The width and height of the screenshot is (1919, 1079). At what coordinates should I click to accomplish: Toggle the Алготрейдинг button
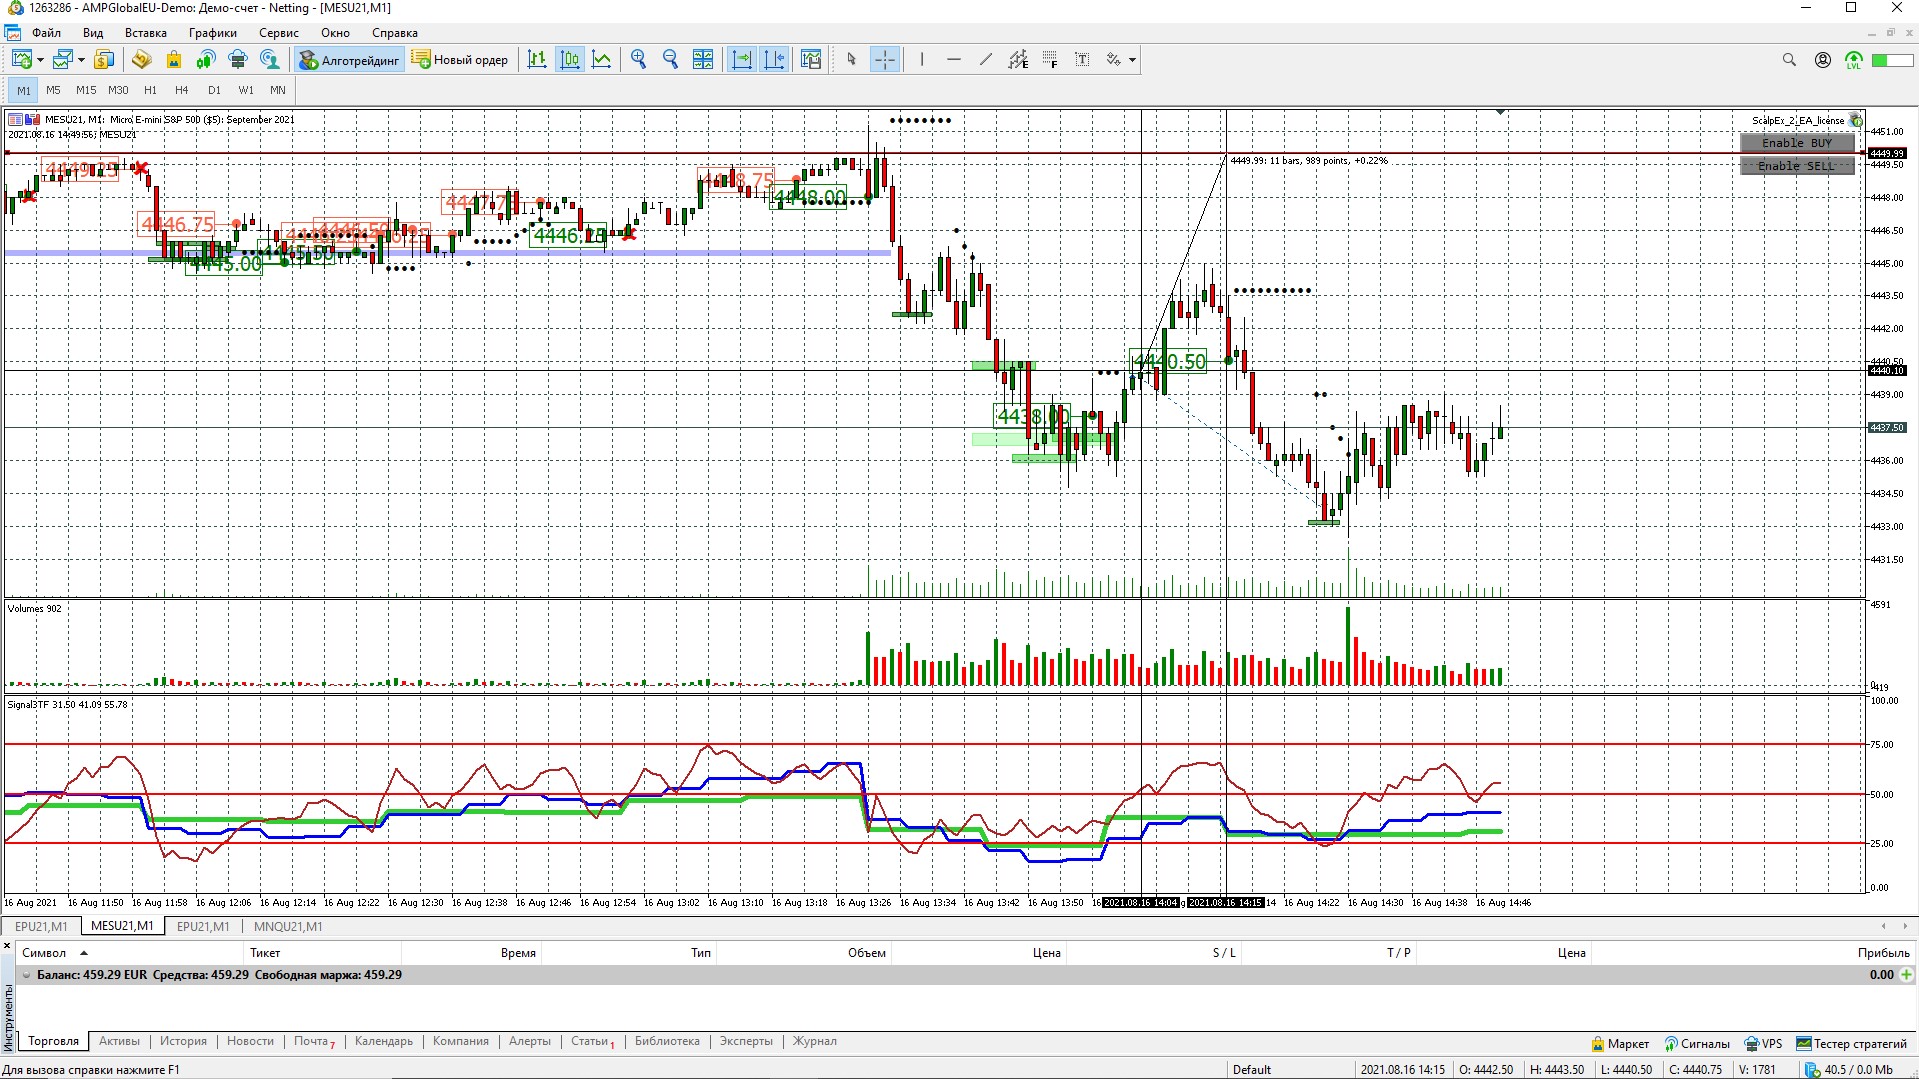(349, 60)
